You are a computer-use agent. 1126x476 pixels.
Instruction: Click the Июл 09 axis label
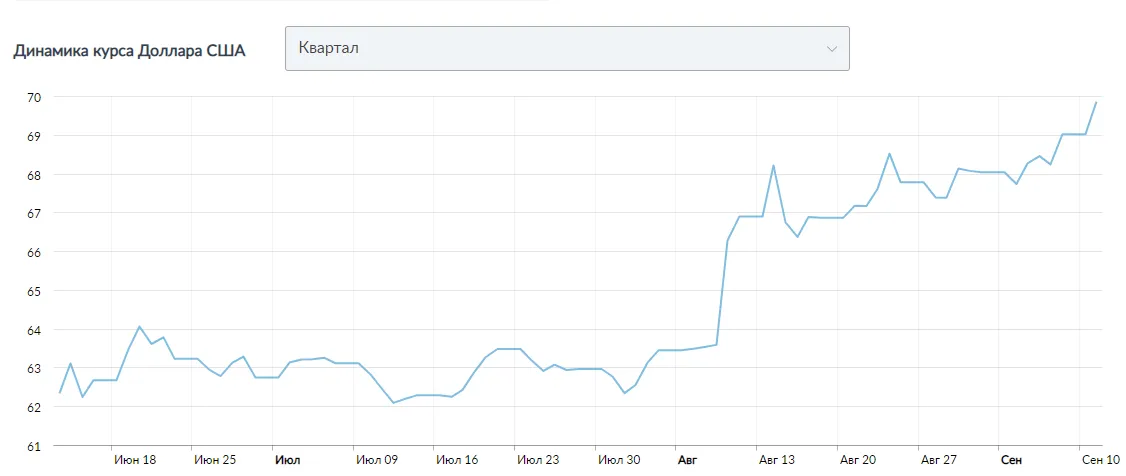click(377, 459)
